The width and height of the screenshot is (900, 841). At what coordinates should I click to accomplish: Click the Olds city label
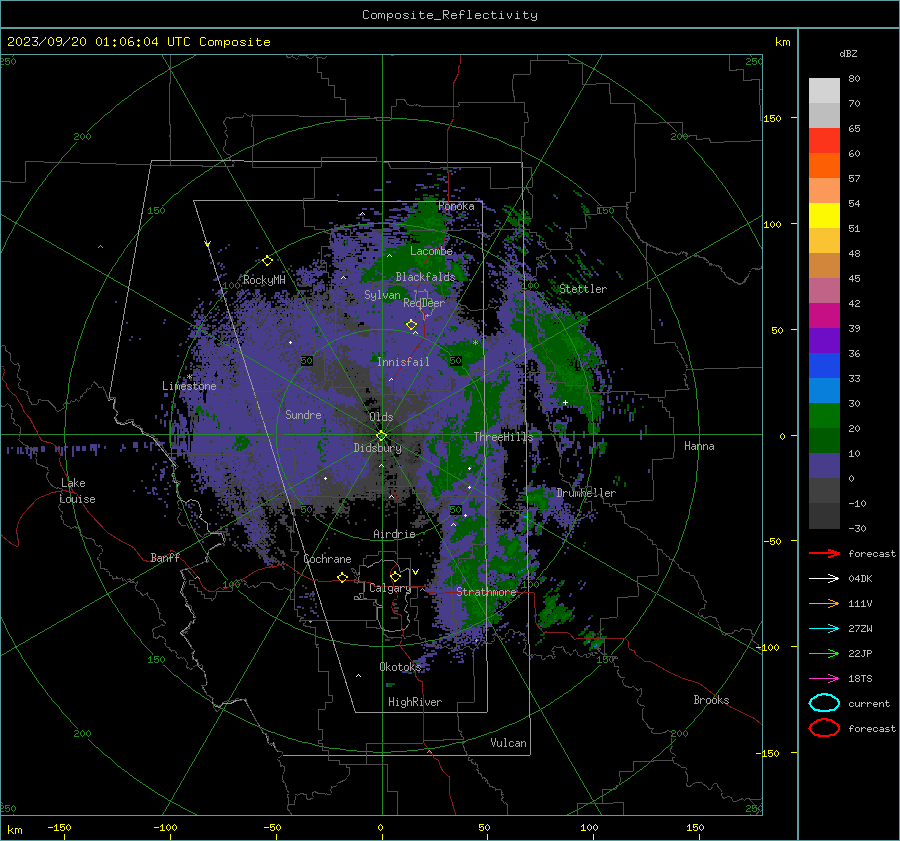click(381, 417)
